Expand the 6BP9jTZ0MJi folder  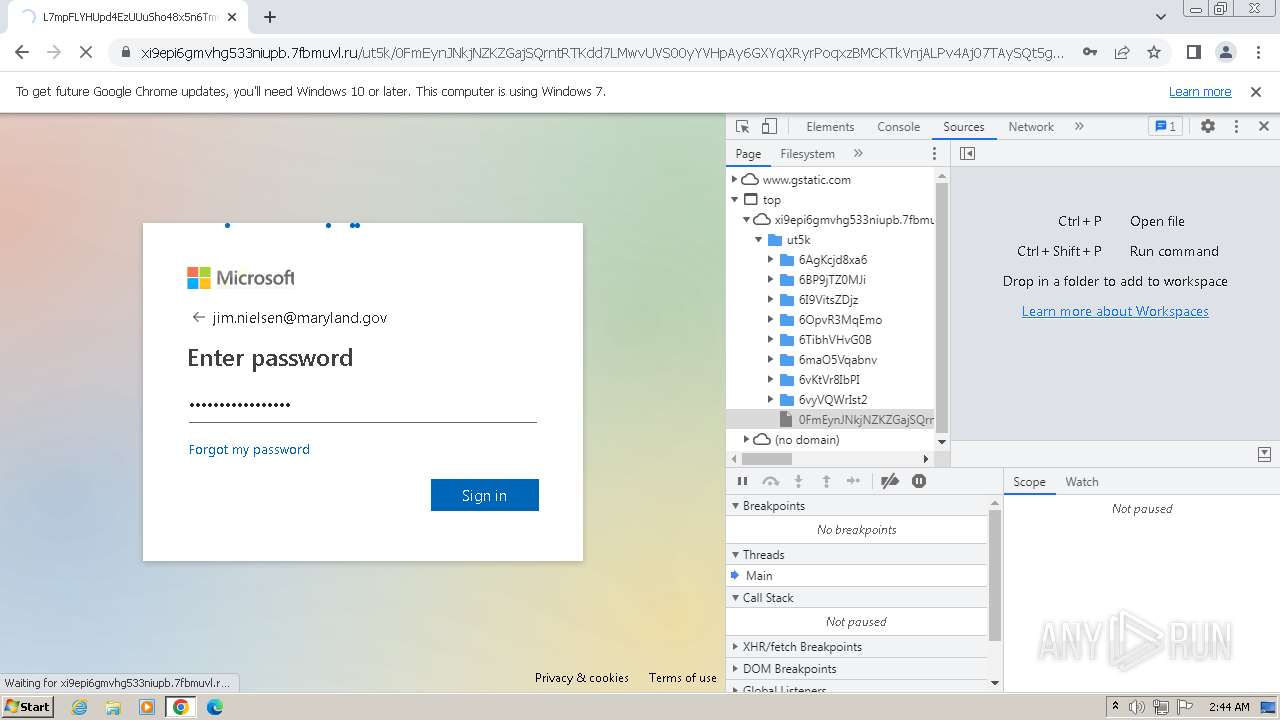click(x=771, y=280)
